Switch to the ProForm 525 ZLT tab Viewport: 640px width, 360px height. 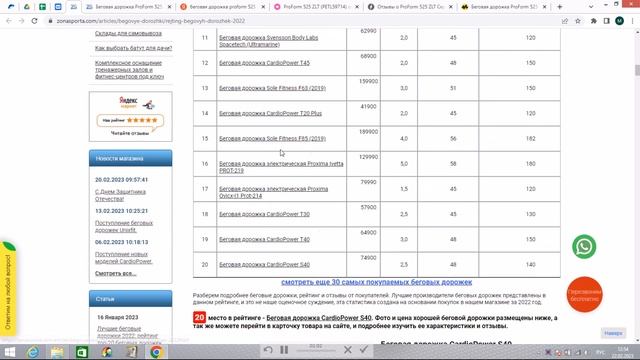316,7
